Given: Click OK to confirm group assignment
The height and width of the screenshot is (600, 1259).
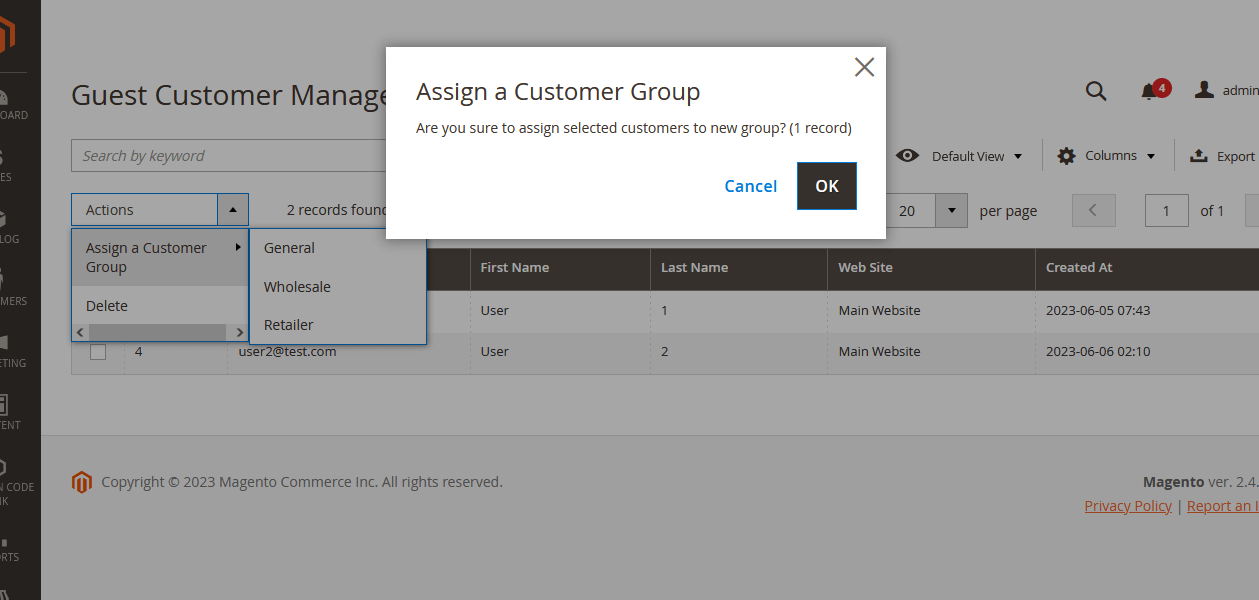Looking at the screenshot, I should (826, 186).
